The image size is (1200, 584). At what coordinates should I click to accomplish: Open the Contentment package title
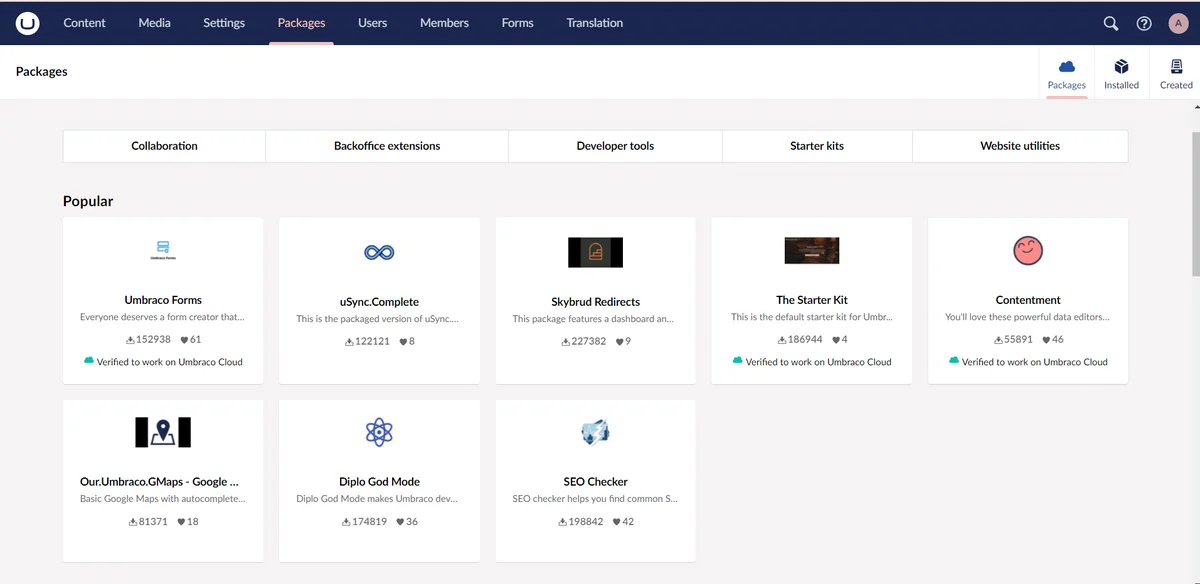tap(1028, 300)
